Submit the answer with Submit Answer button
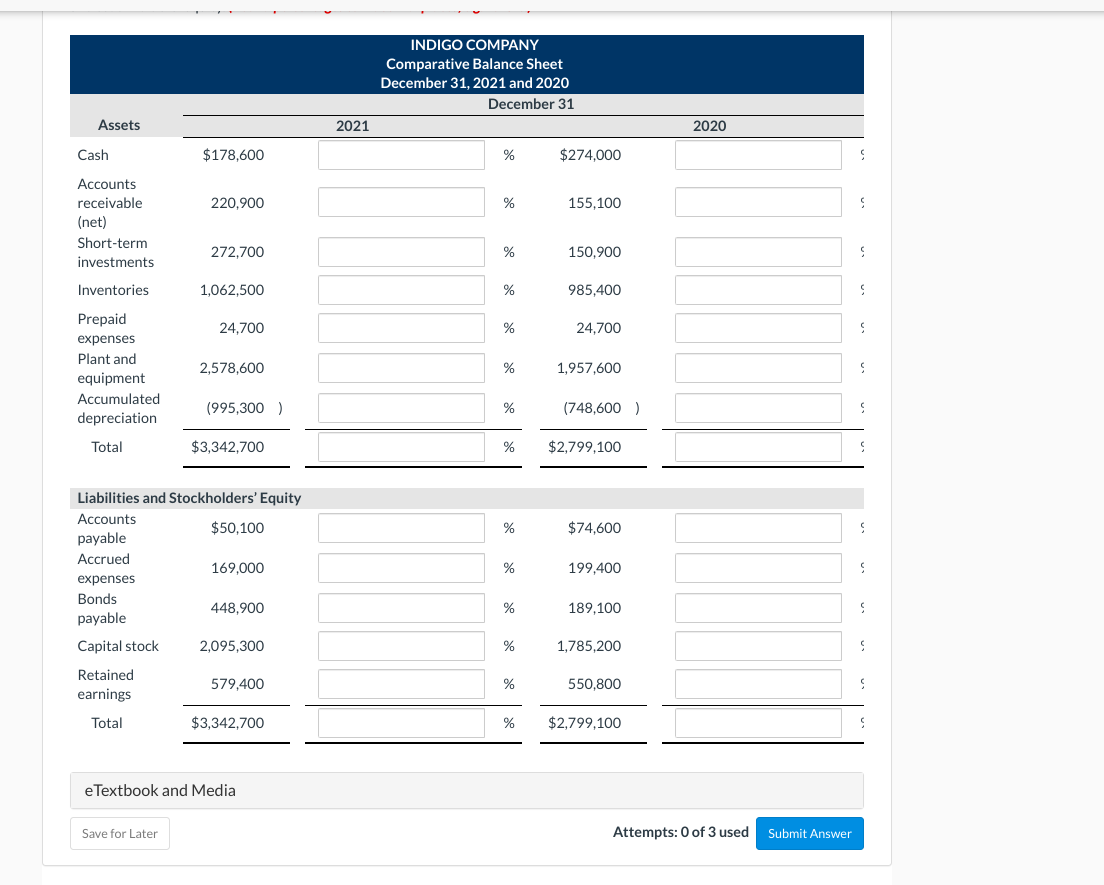Viewport: 1104px width, 885px height. tap(810, 834)
